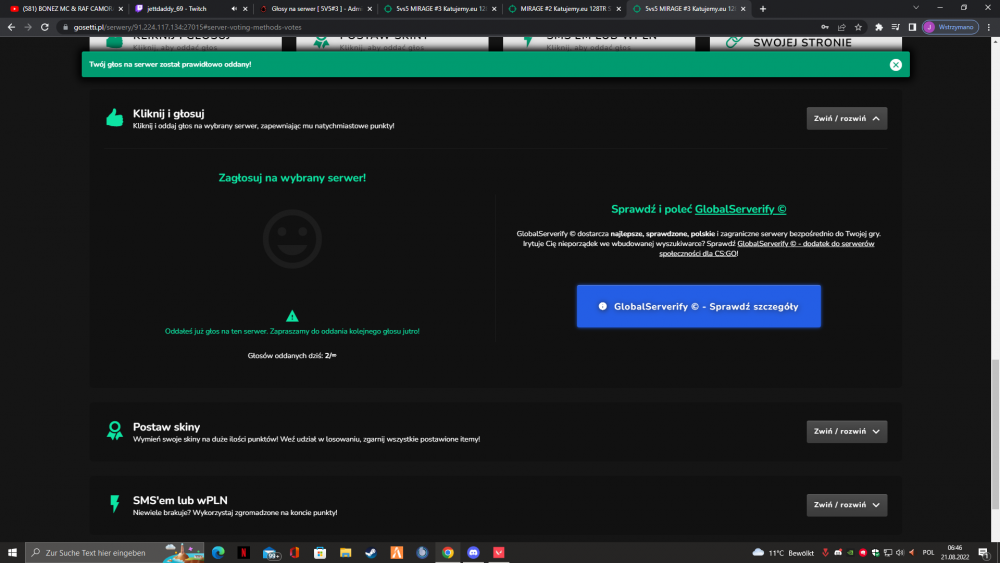Click the Chrome icon in taskbar

pos(448,553)
